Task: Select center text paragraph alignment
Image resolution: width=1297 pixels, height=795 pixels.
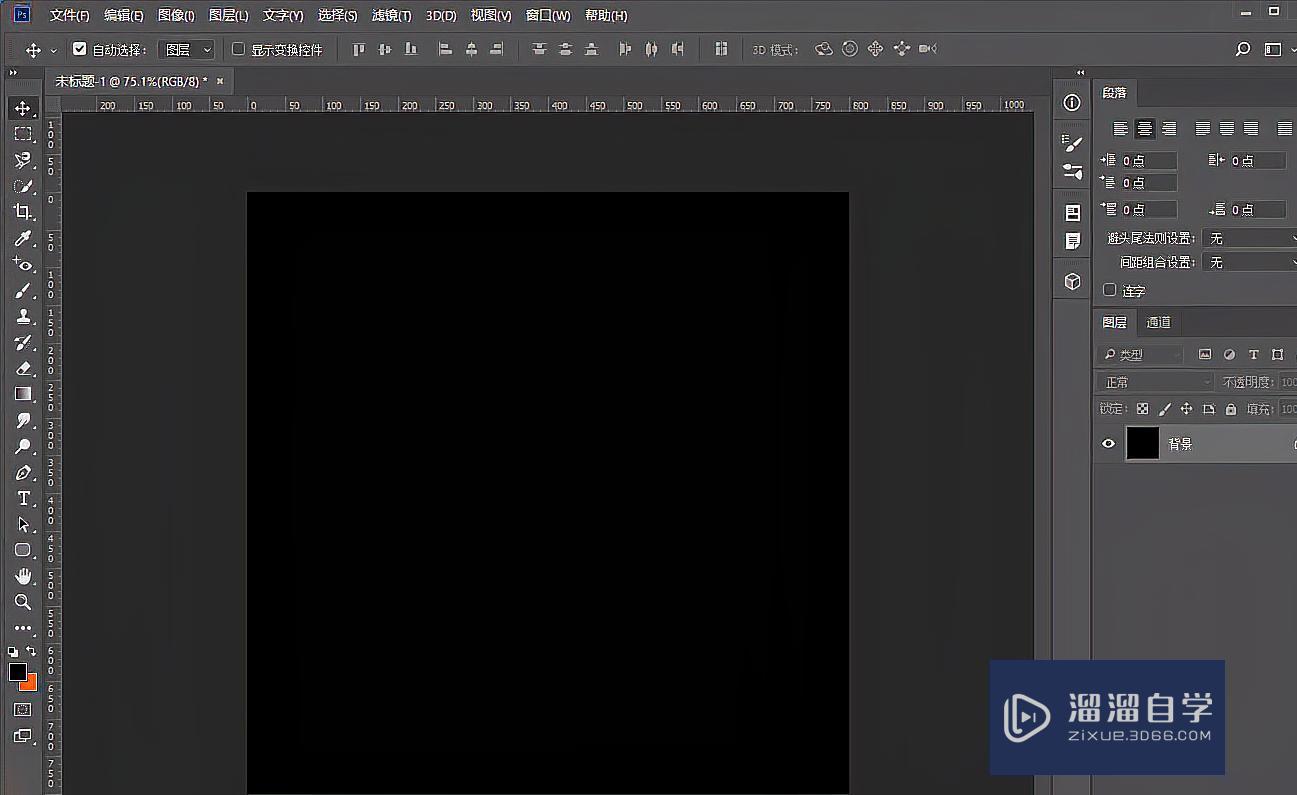Action: pyautogui.click(x=1144, y=129)
